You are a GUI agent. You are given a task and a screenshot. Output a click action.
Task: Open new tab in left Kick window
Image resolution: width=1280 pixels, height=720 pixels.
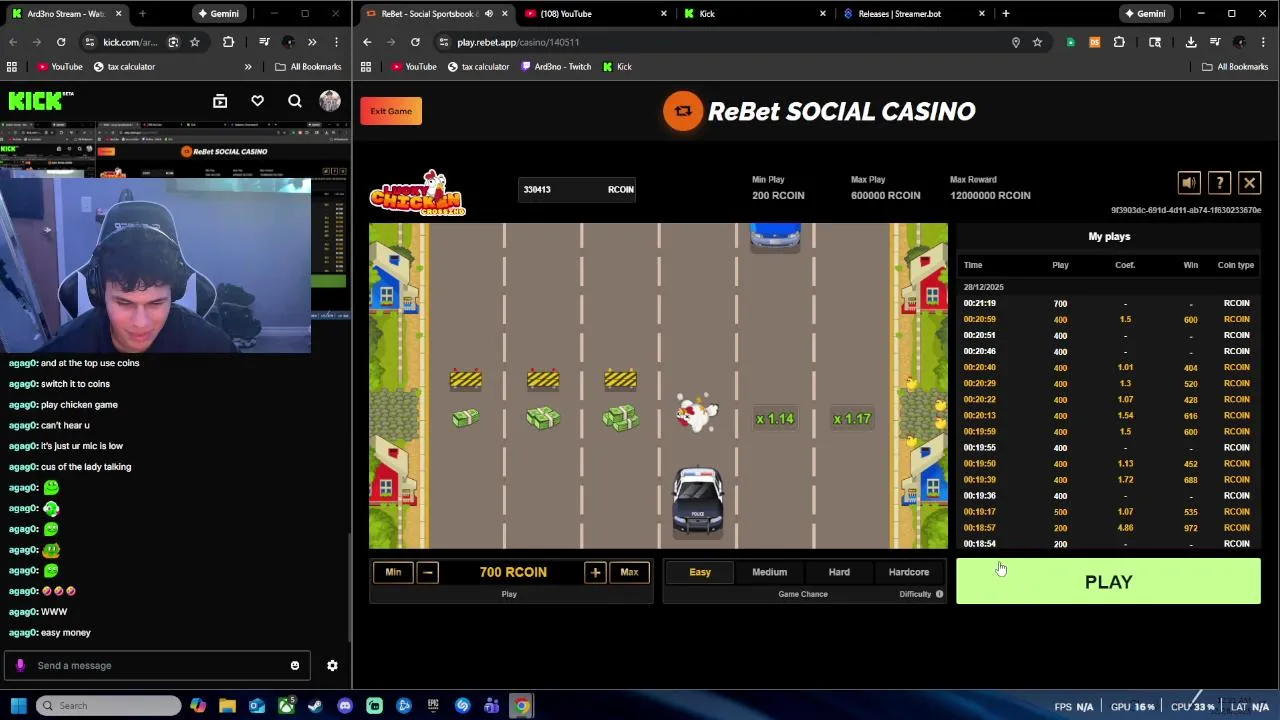tap(142, 14)
